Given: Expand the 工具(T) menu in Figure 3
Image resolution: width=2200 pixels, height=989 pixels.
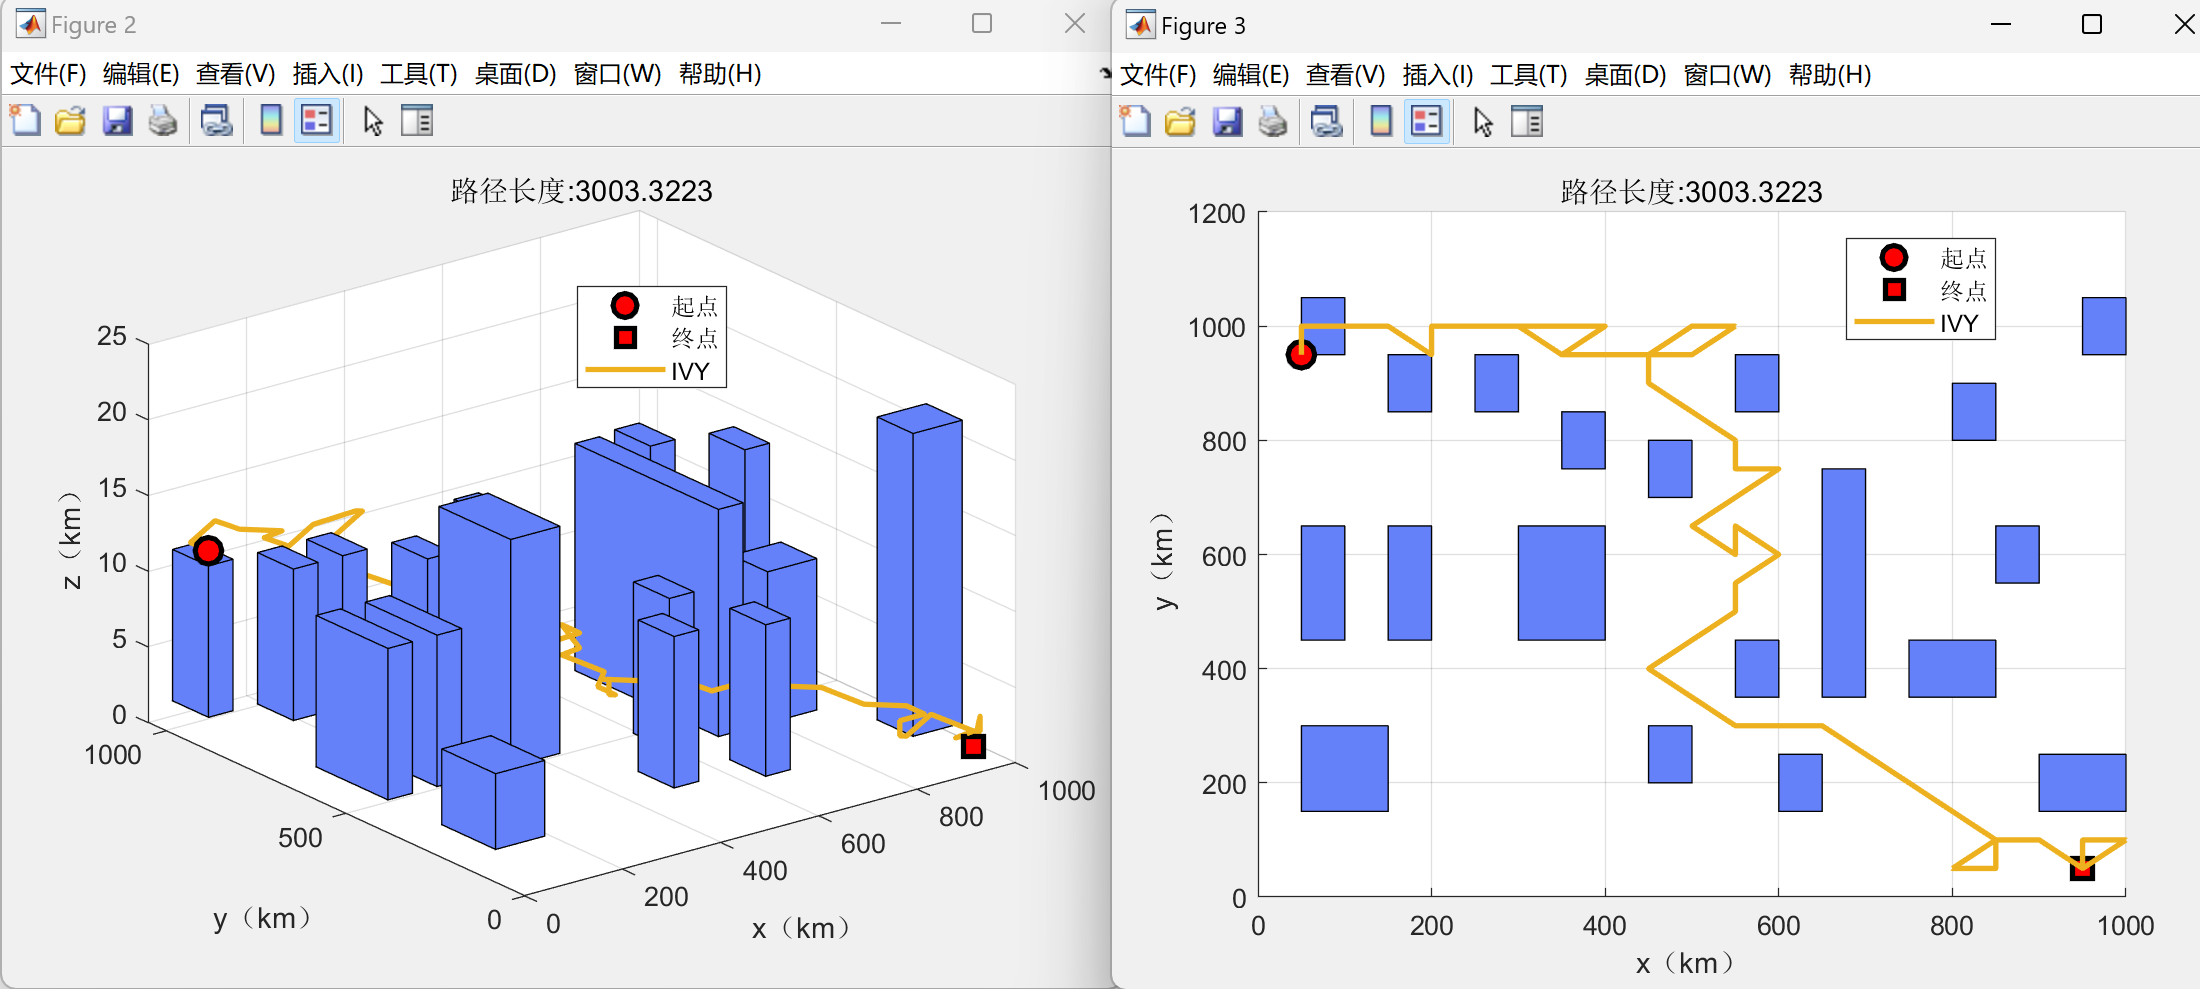Looking at the screenshot, I should (1528, 75).
